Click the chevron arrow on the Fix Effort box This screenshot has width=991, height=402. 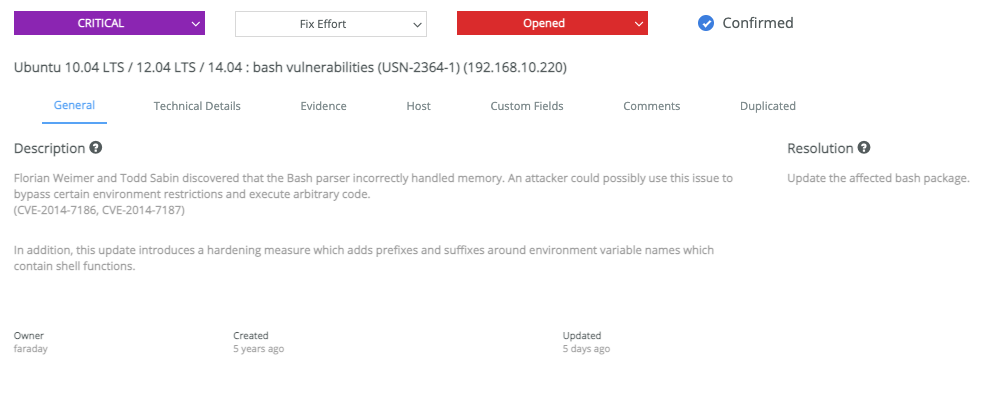click(x=416, y=25)
